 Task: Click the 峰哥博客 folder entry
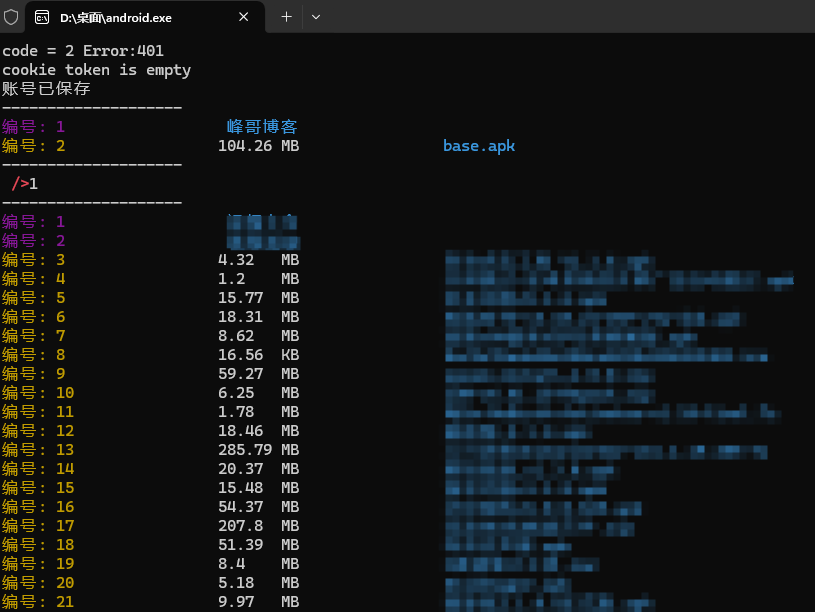262,127
